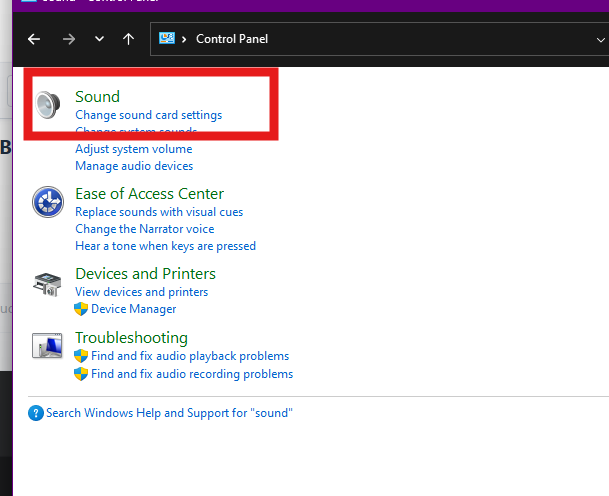Click the Devices and Printers icon

point(47,284)
